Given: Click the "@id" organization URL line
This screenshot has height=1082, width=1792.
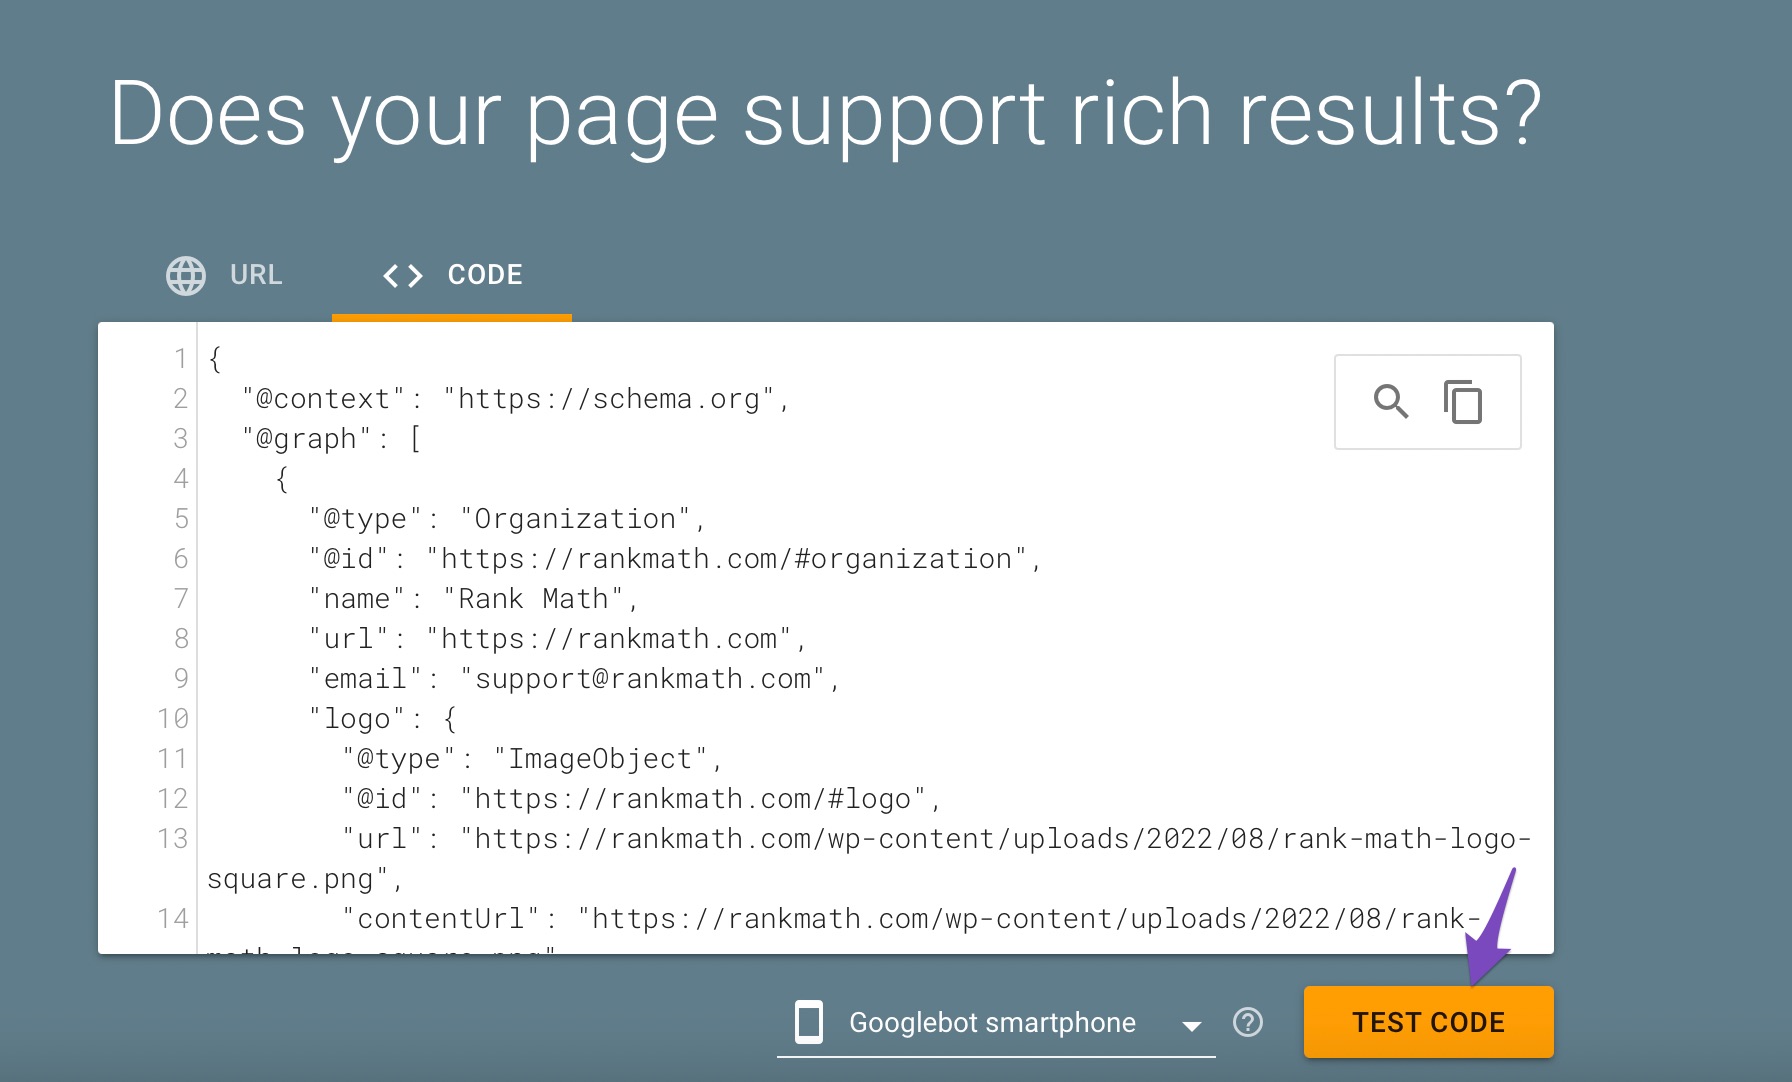Looking at the screenshot, I should 675,558.
